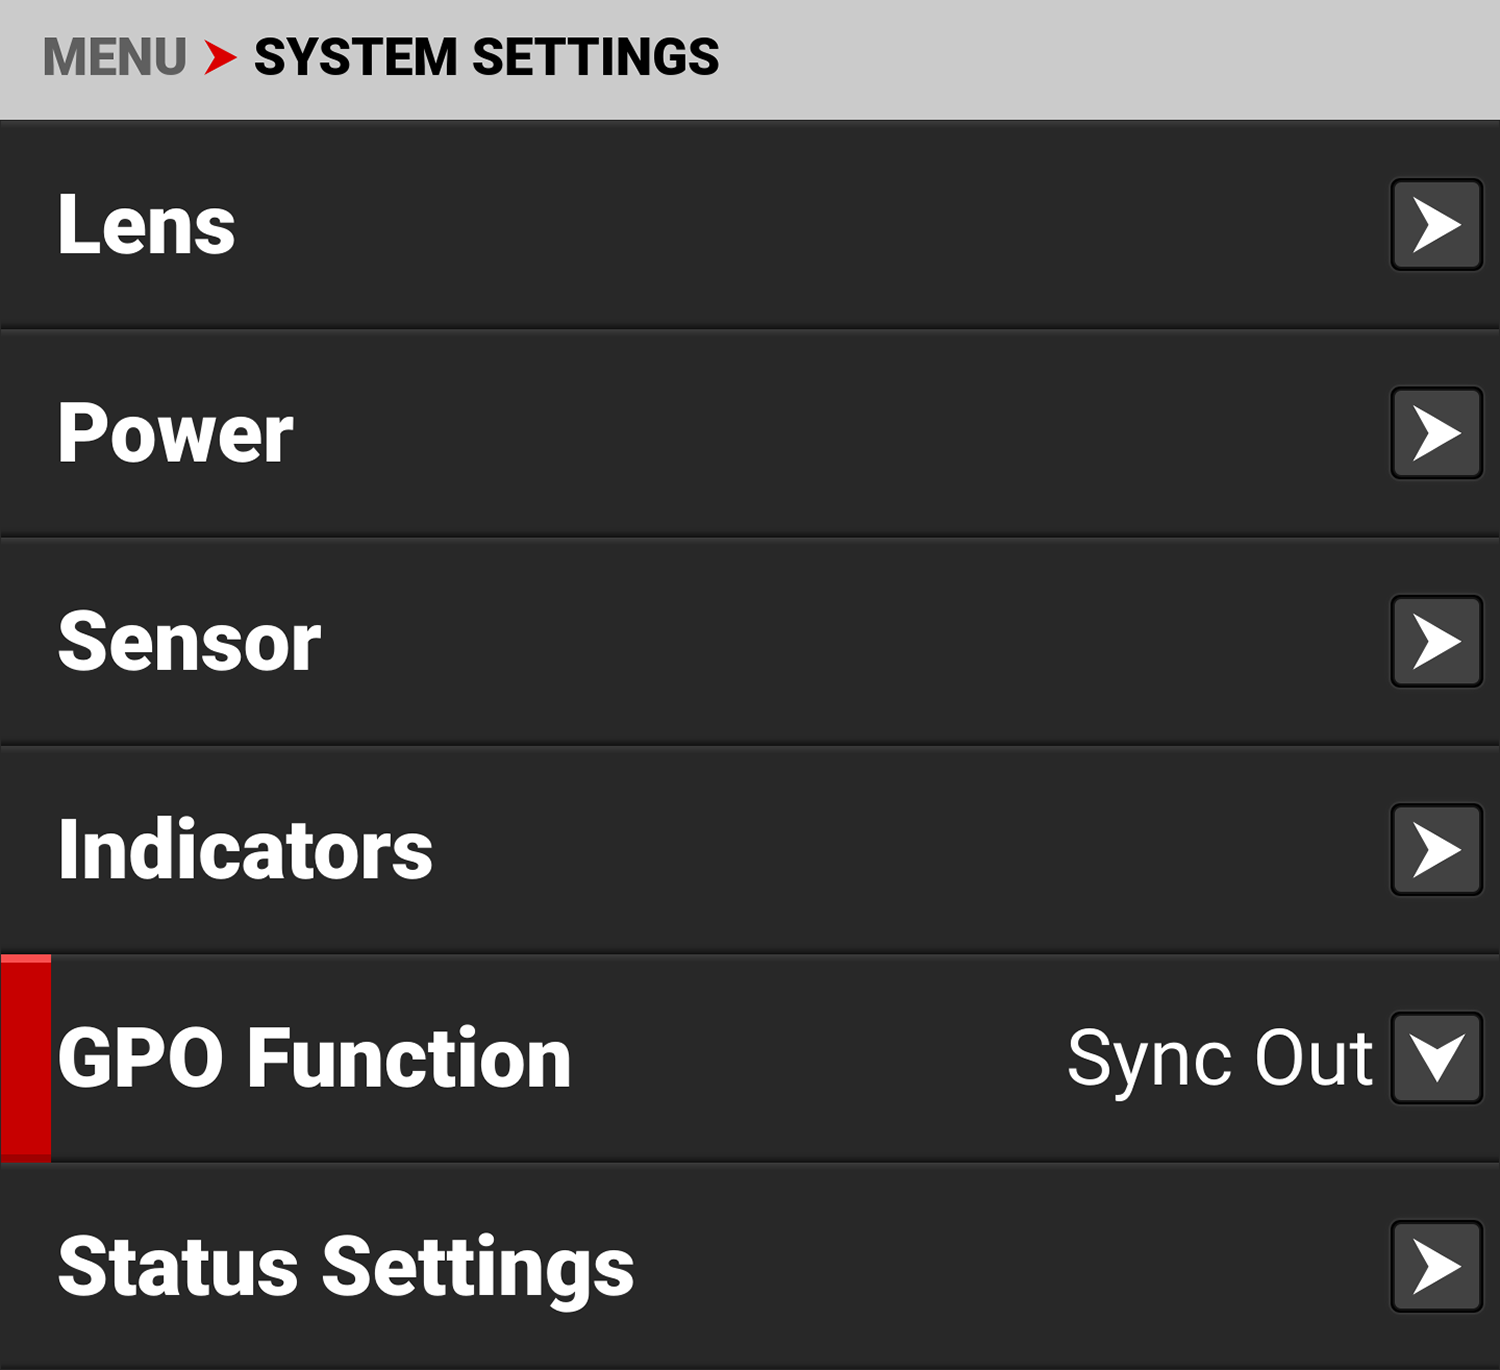This screenshot has height=1370, width=1500.
Task: Click blank gray header bar right of title
Action: click(1100, 57)
